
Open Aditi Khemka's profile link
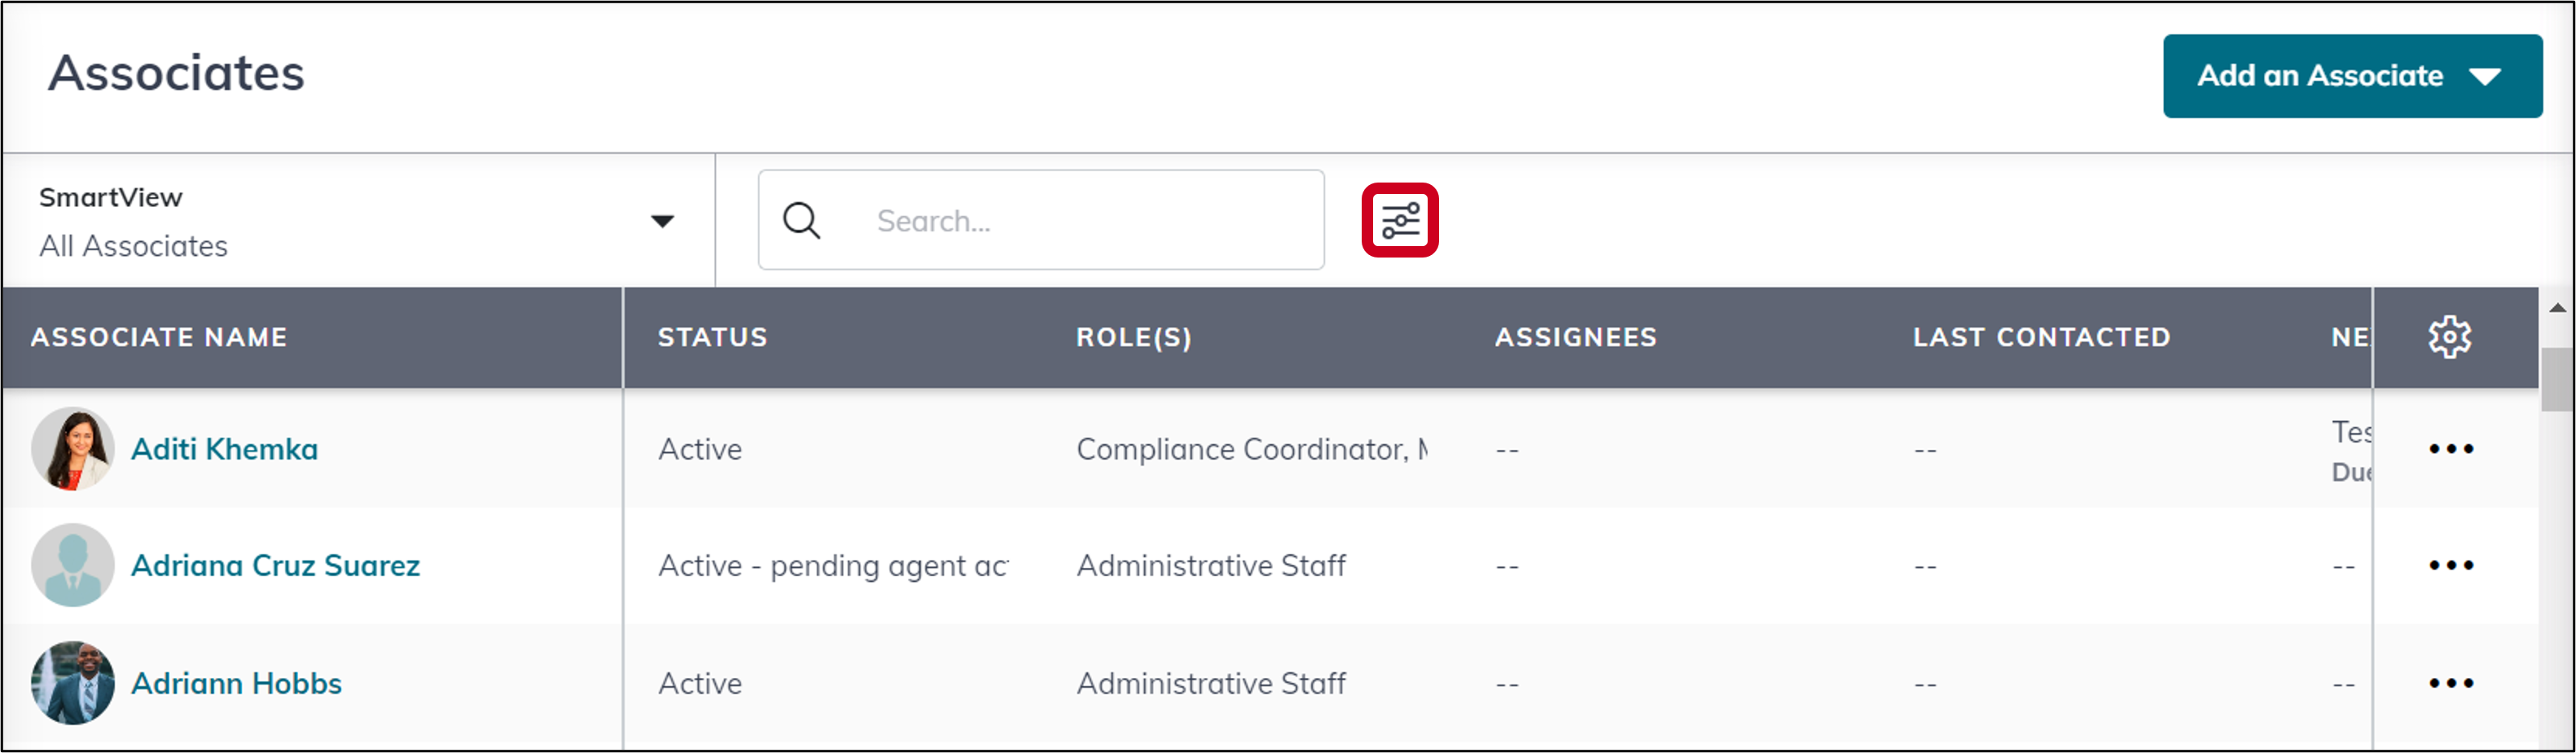(225, 449)
